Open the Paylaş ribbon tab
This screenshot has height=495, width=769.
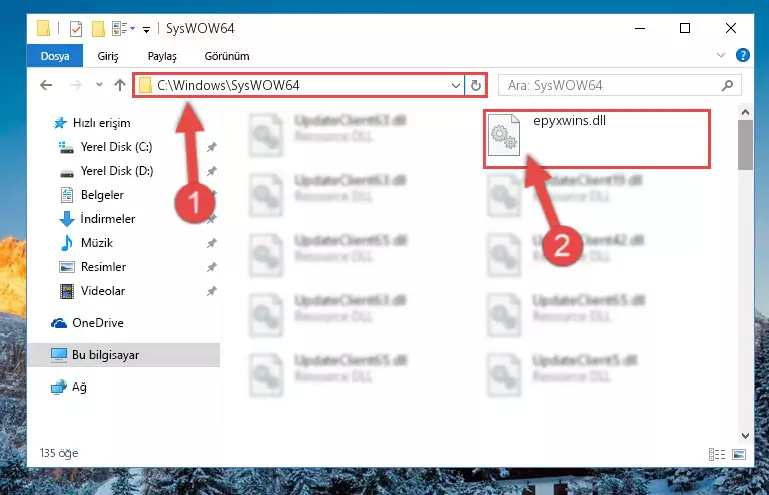click(x=162, y=56)
